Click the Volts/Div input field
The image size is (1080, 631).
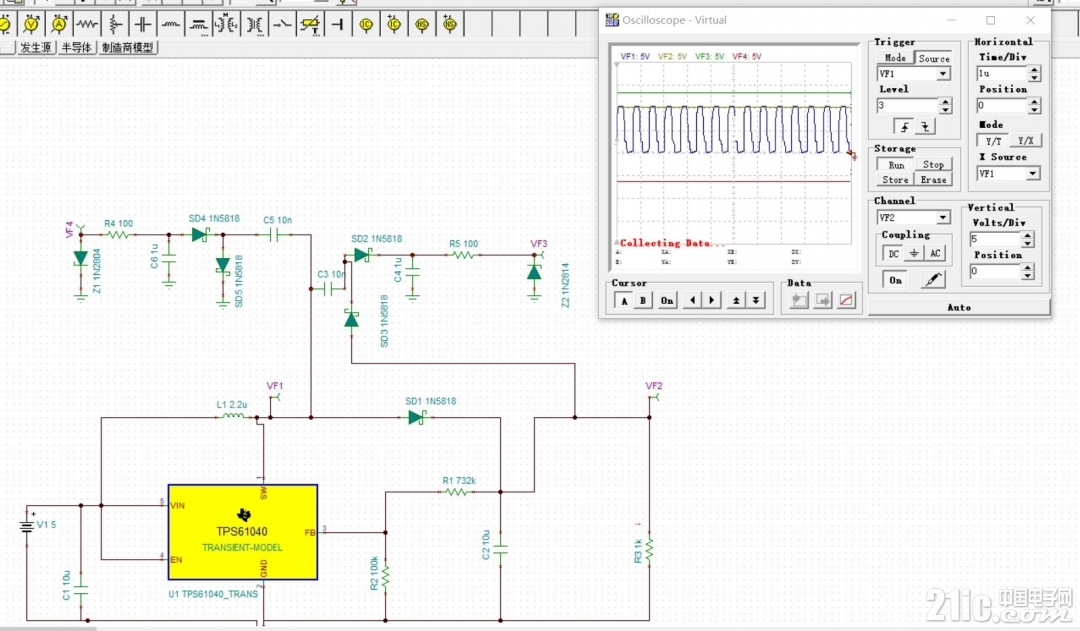coord(996,239)
